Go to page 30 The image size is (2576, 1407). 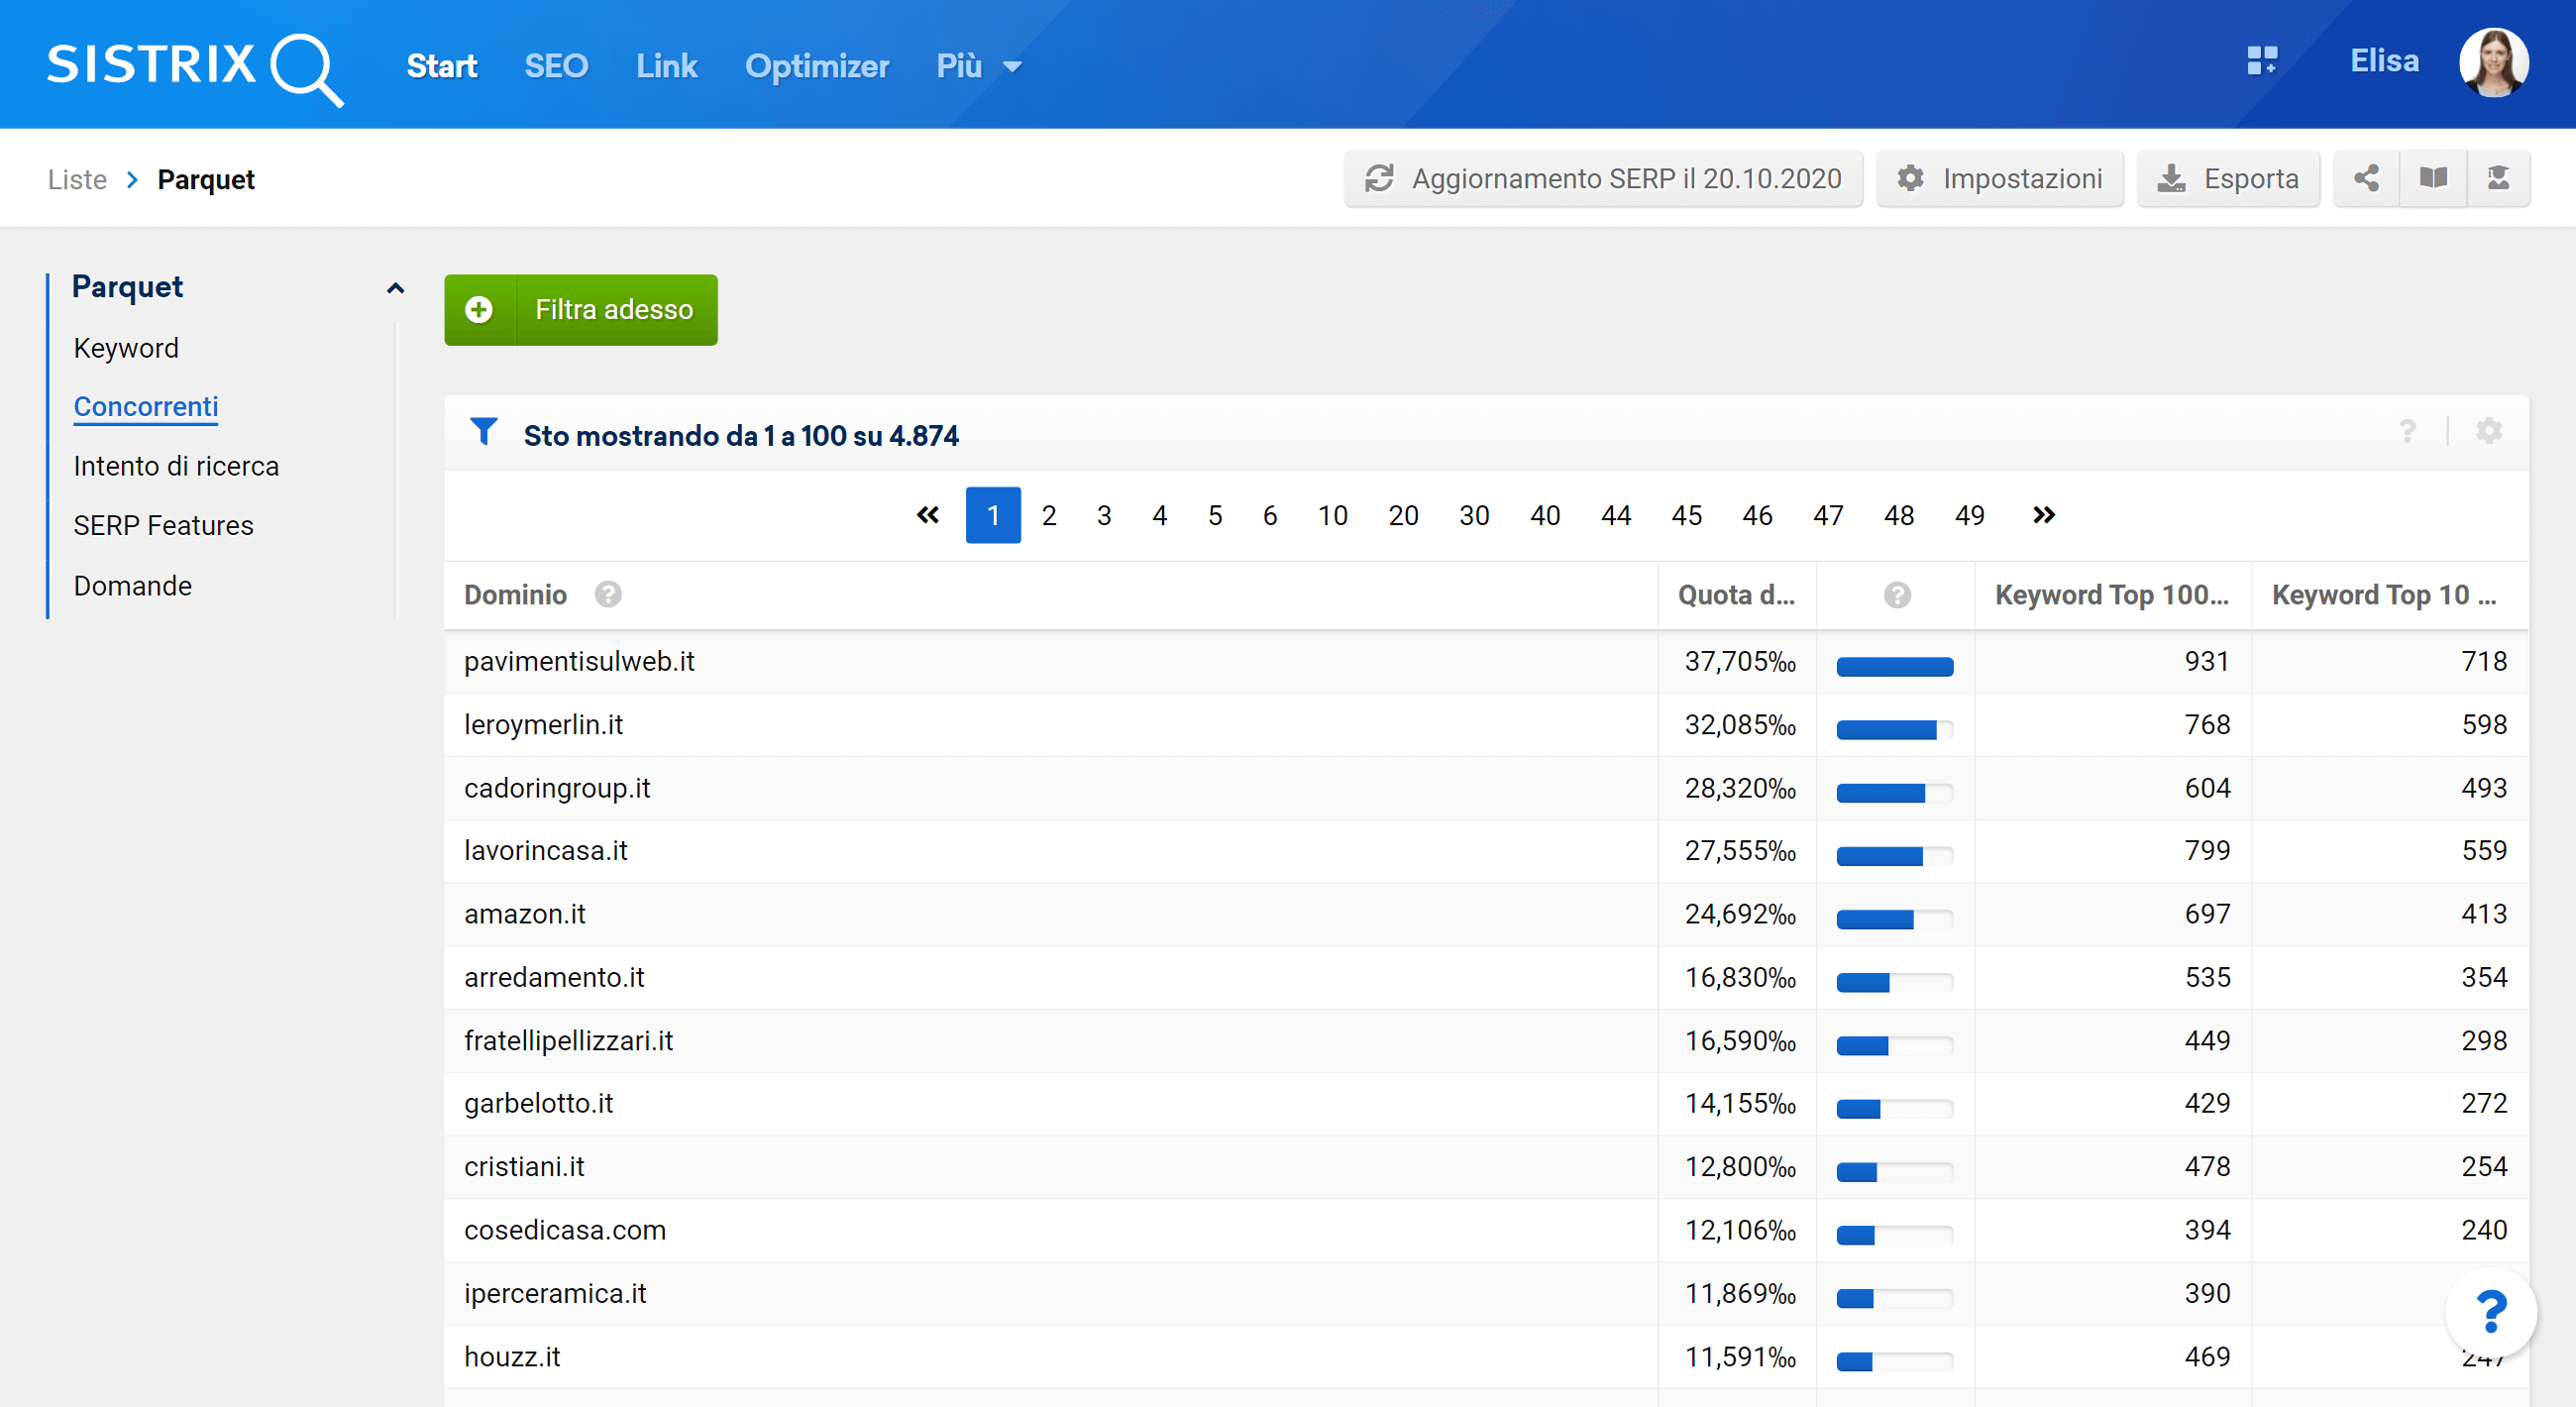point(1474,515)
